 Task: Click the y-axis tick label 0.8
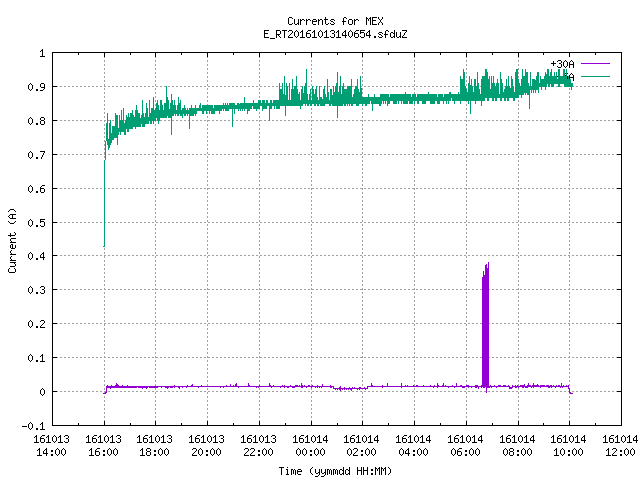pyautogui.click(x=36, y=121)
